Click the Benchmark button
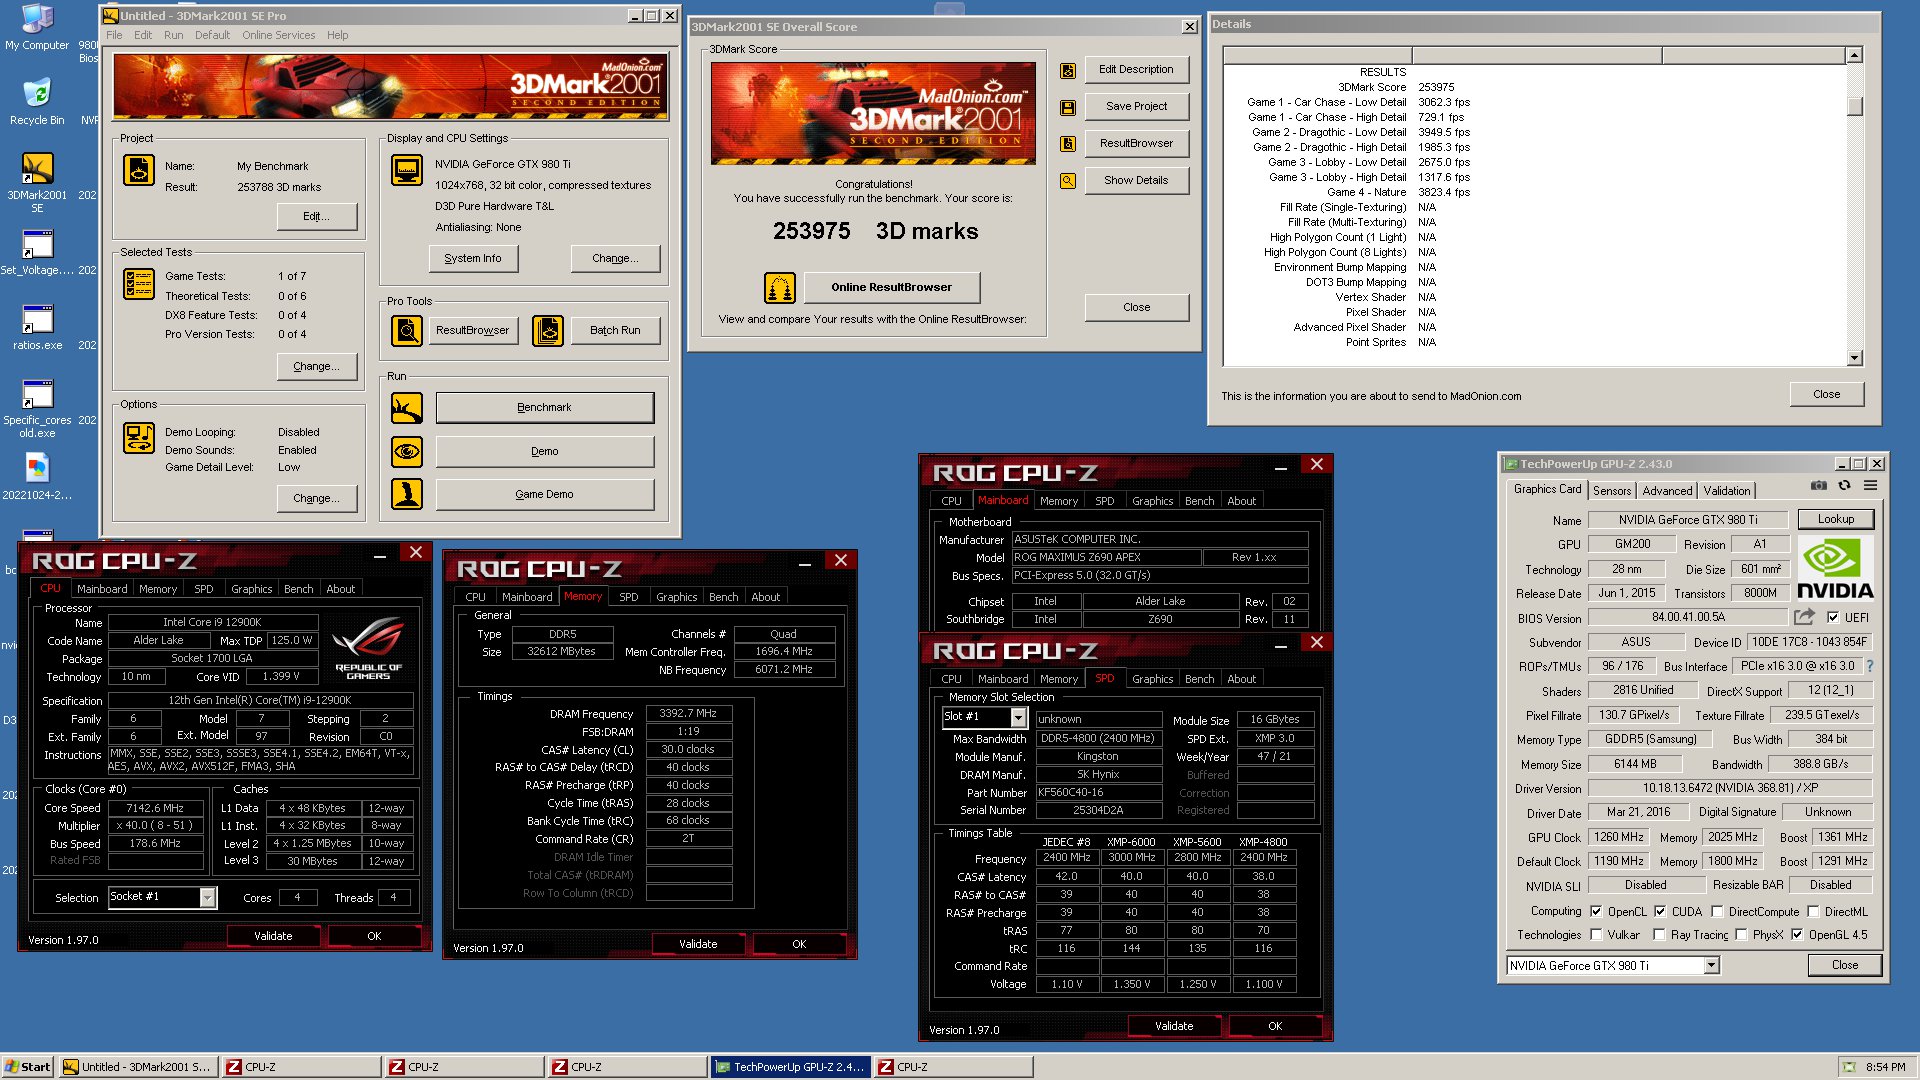 (545, 408)
